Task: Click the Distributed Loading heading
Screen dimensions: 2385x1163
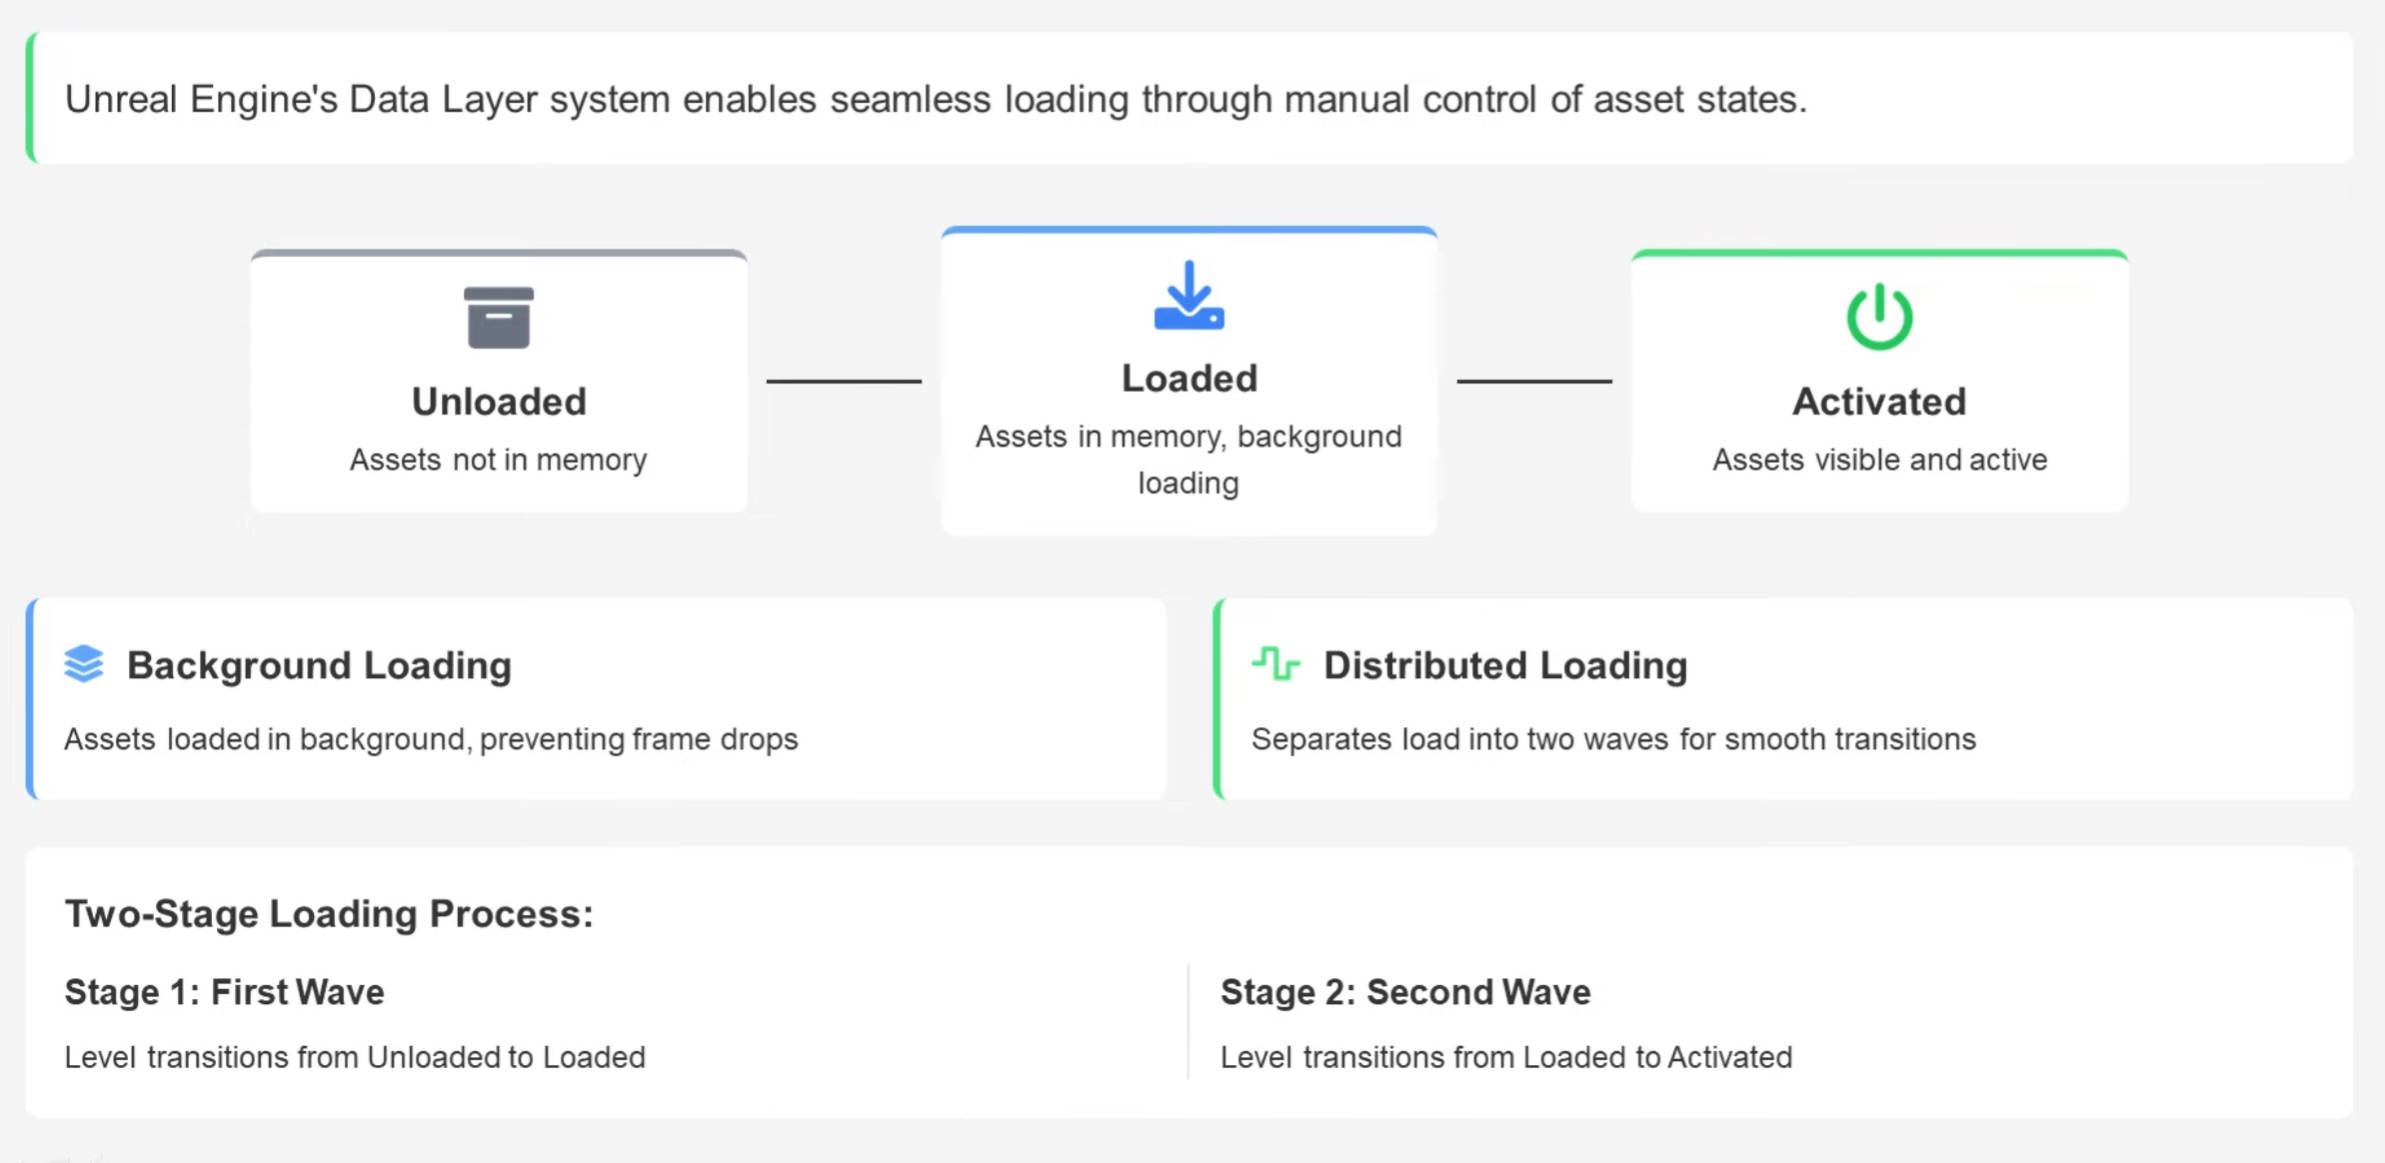Action: [1505, 666]
